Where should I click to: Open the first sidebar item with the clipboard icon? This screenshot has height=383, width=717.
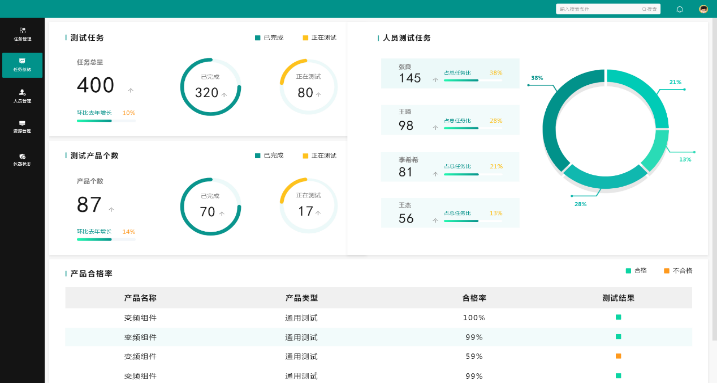22,34
